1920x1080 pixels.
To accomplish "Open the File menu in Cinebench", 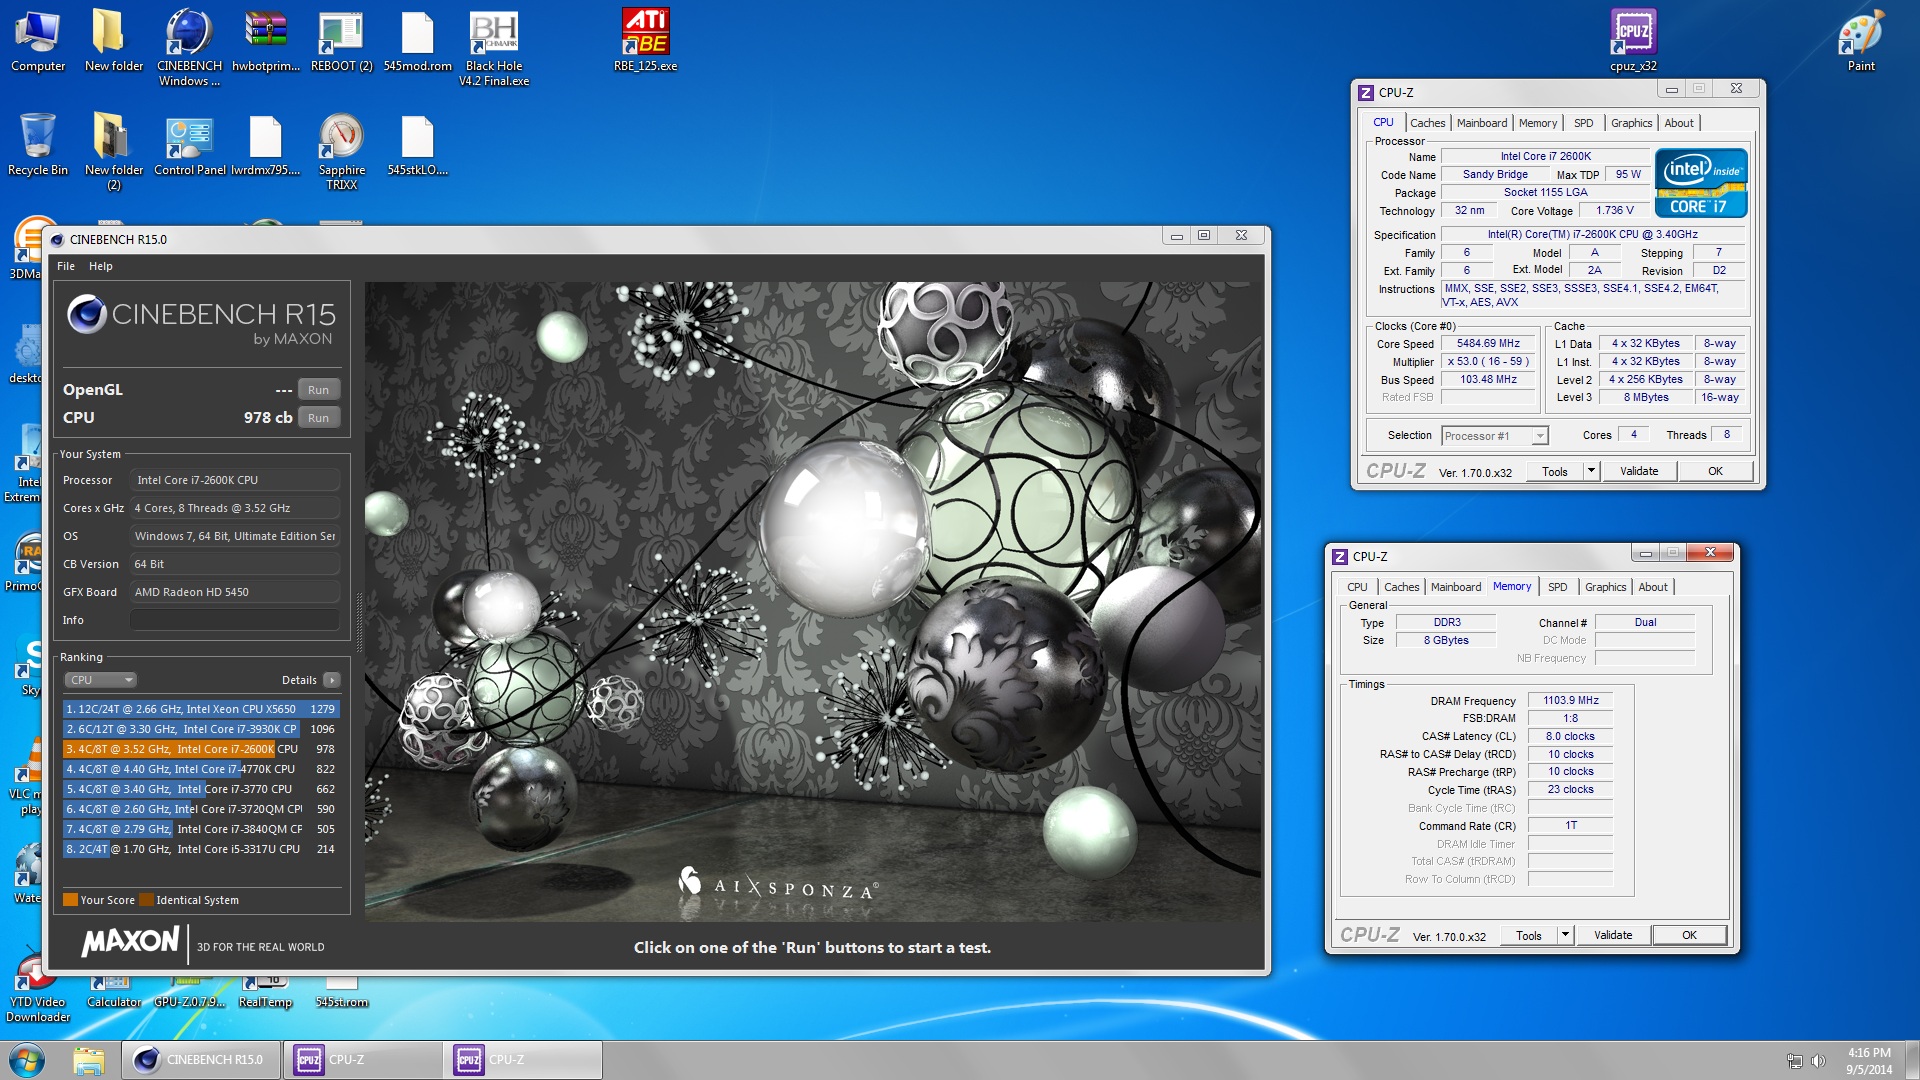I will point(66,266).
